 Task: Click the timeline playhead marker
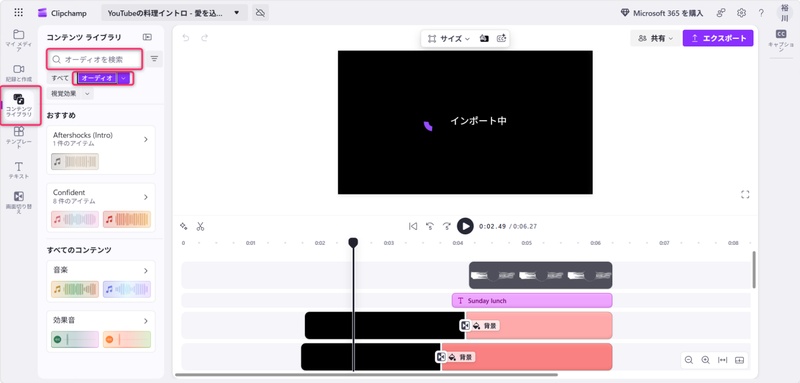[353, 243]
